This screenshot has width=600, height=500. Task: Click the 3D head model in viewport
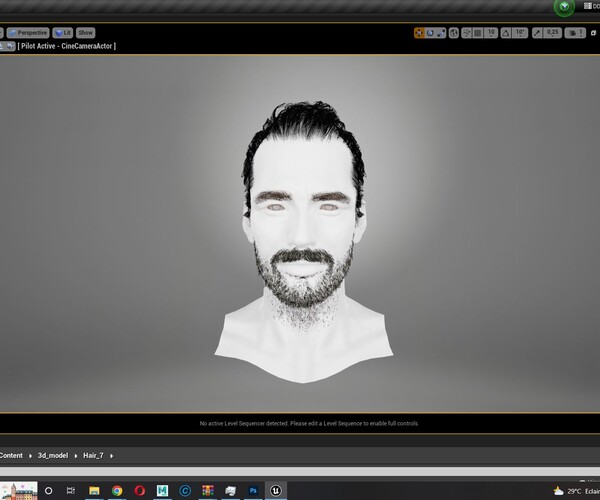click(x=304, y=241)
